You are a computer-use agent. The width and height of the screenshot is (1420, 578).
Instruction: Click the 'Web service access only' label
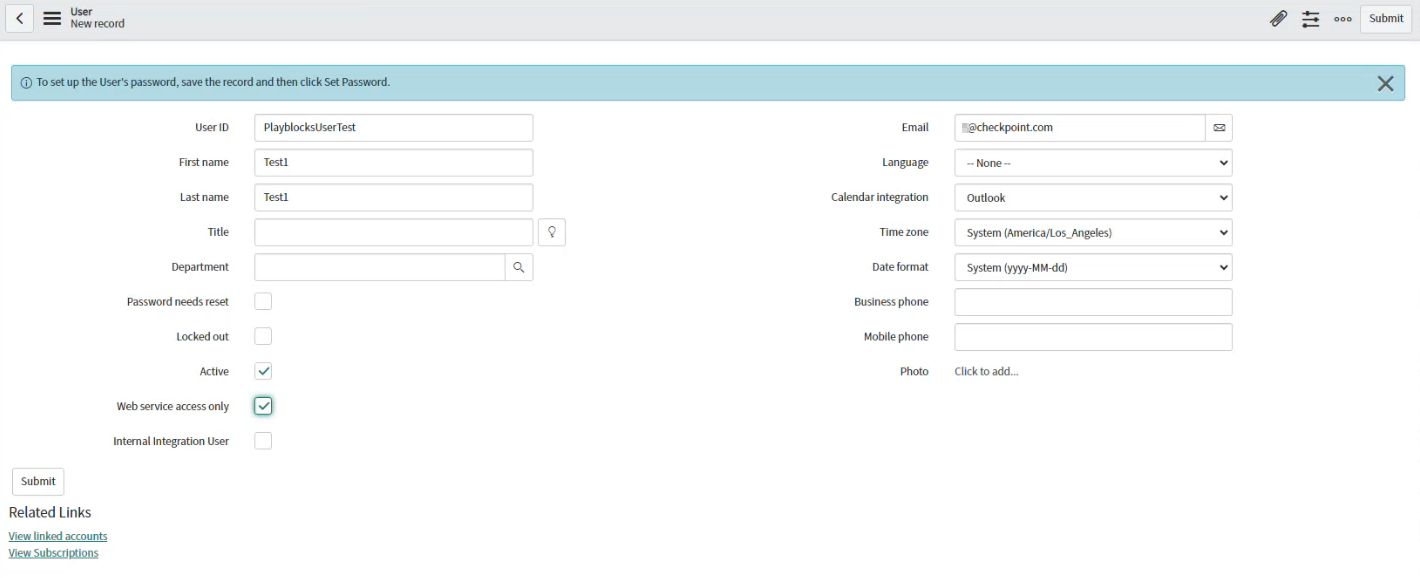point(173,406)
